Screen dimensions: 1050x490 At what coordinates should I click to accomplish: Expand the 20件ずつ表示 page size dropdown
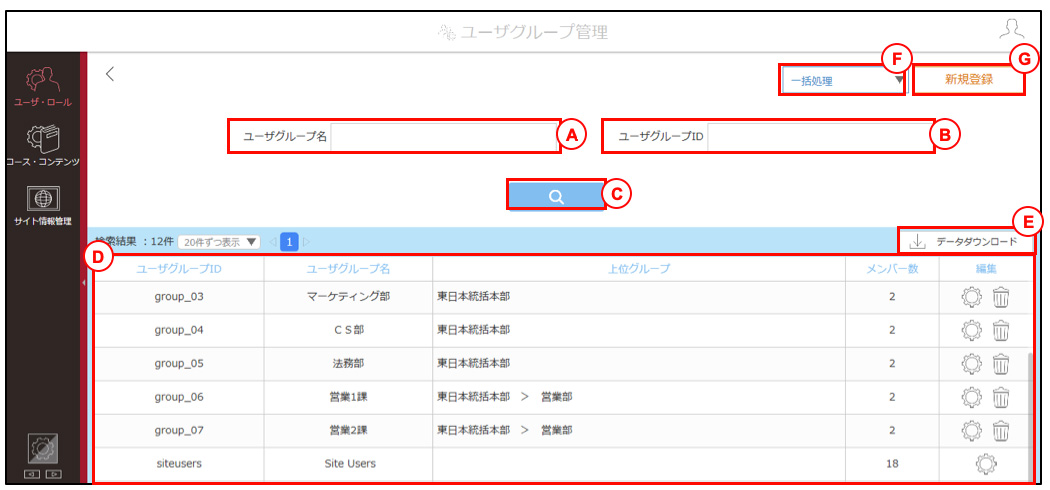click(220, 242)
